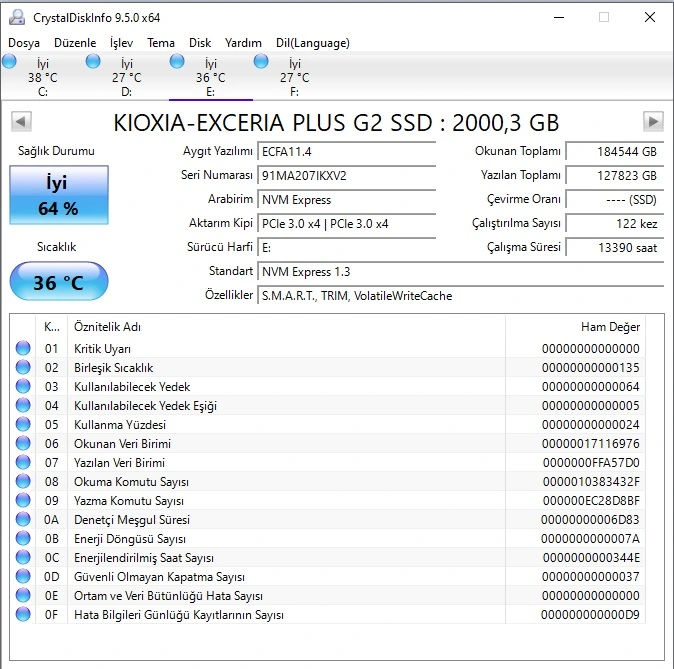Open the Disk menu
This screenshot has height=669, width=674.
click(200, 43)
